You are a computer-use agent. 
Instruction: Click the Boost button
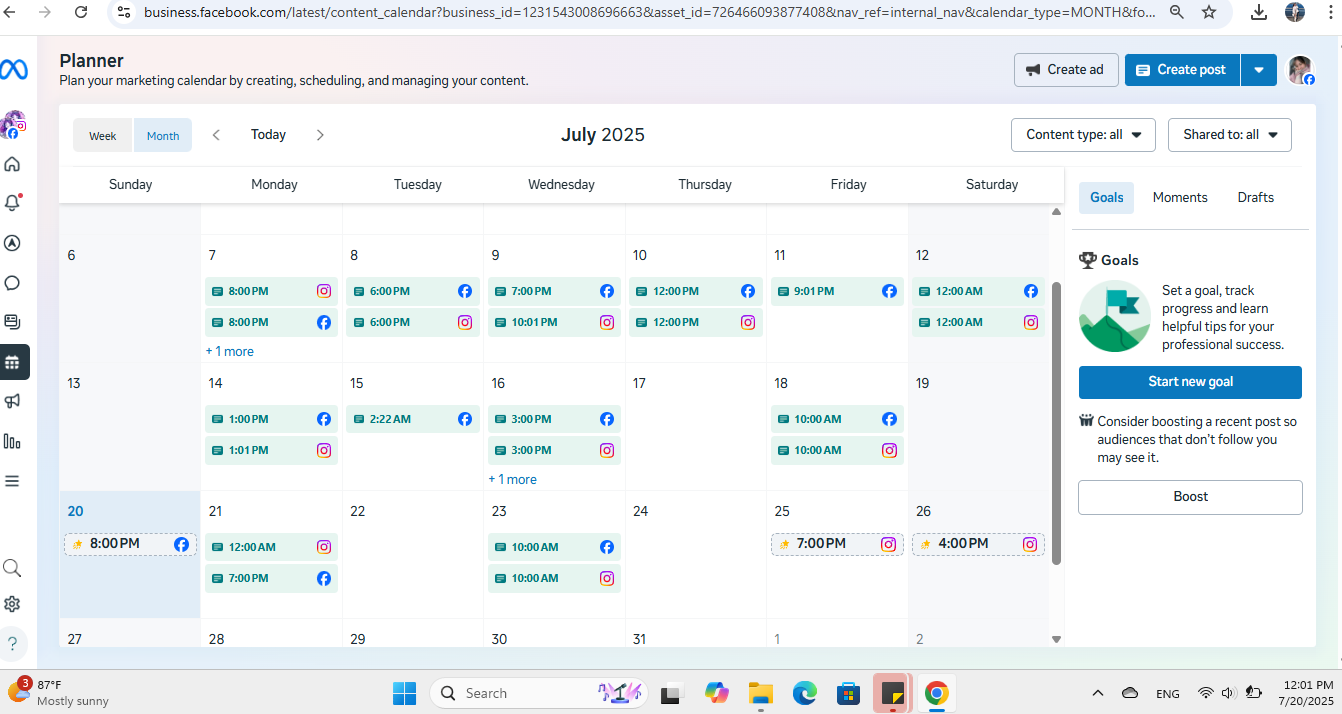tap(1190, 497)
